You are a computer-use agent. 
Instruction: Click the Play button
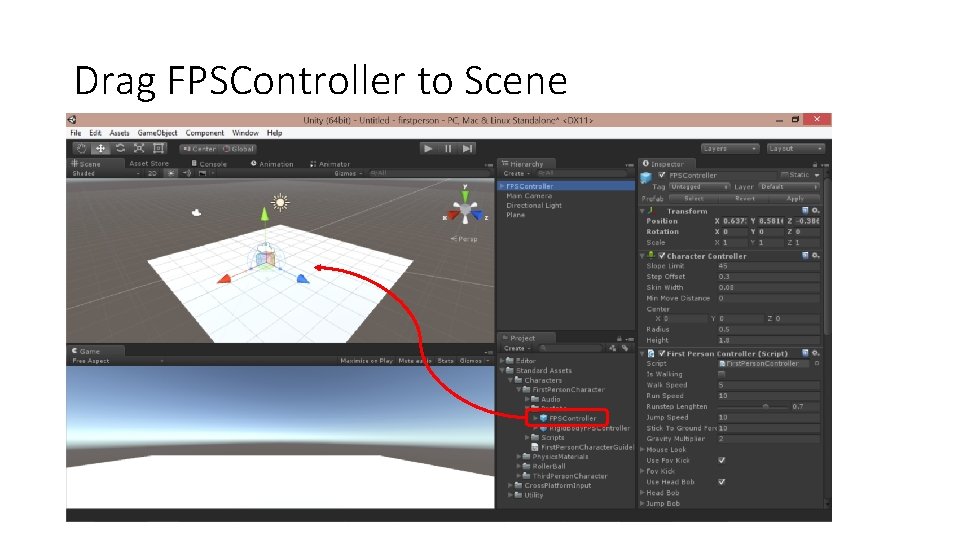(428, 148)
